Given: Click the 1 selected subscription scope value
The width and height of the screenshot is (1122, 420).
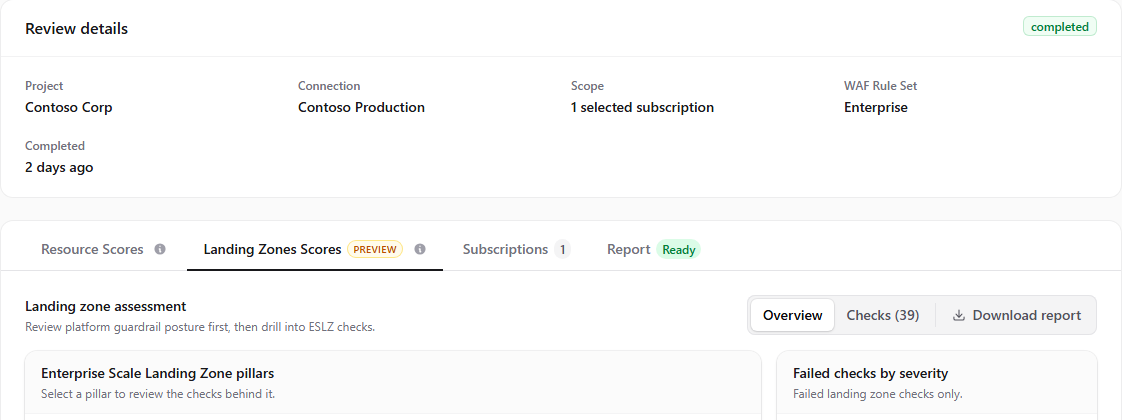Looking at the screenshot, I should (643, 107).
